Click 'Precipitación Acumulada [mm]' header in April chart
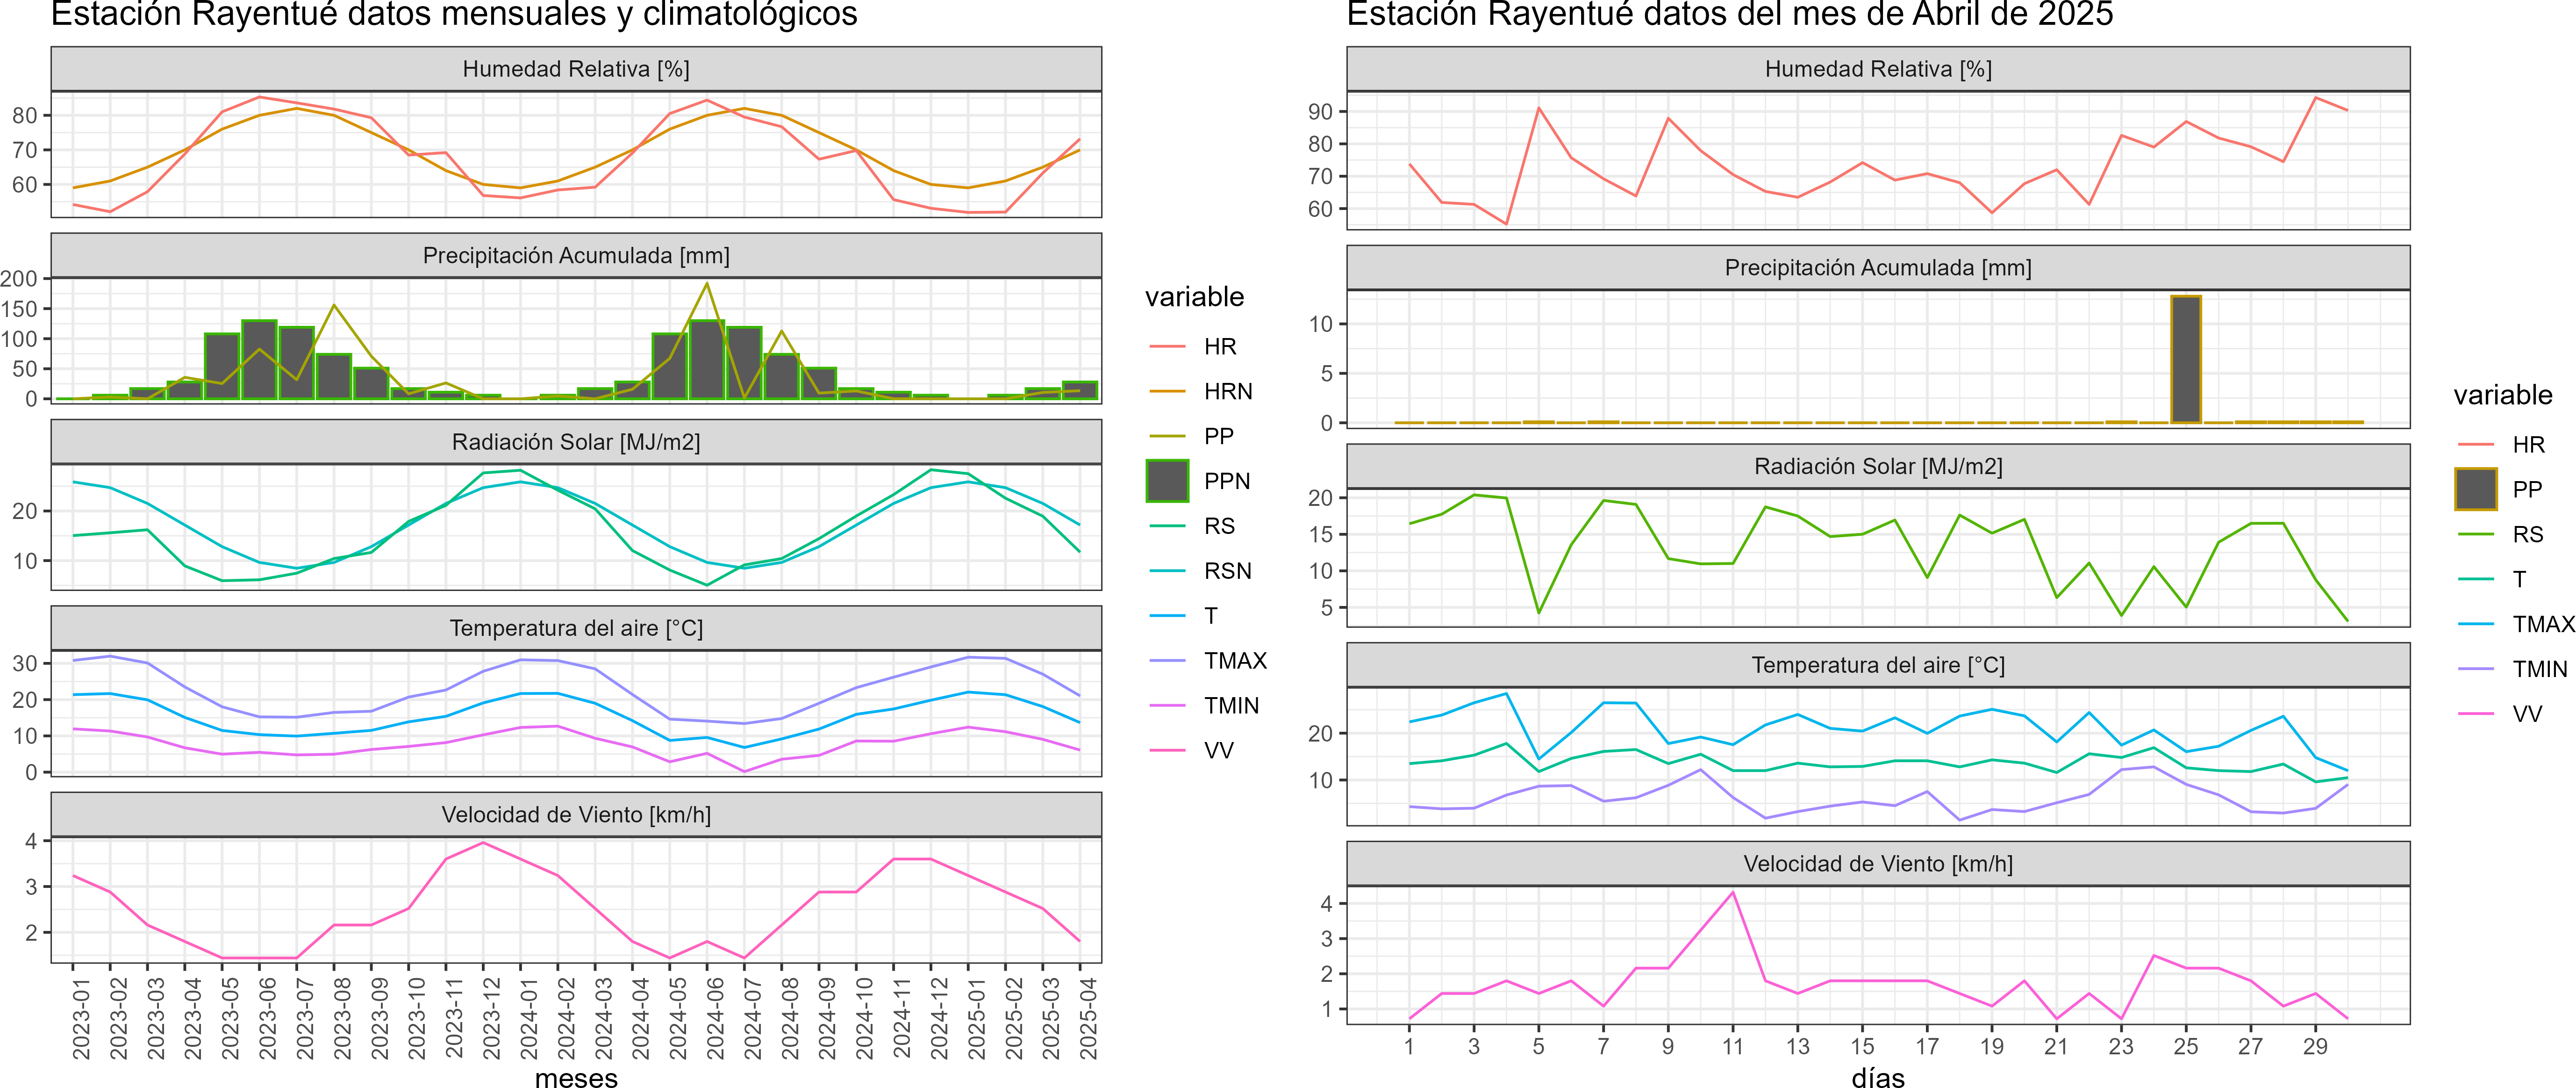 coord(1878,267)
